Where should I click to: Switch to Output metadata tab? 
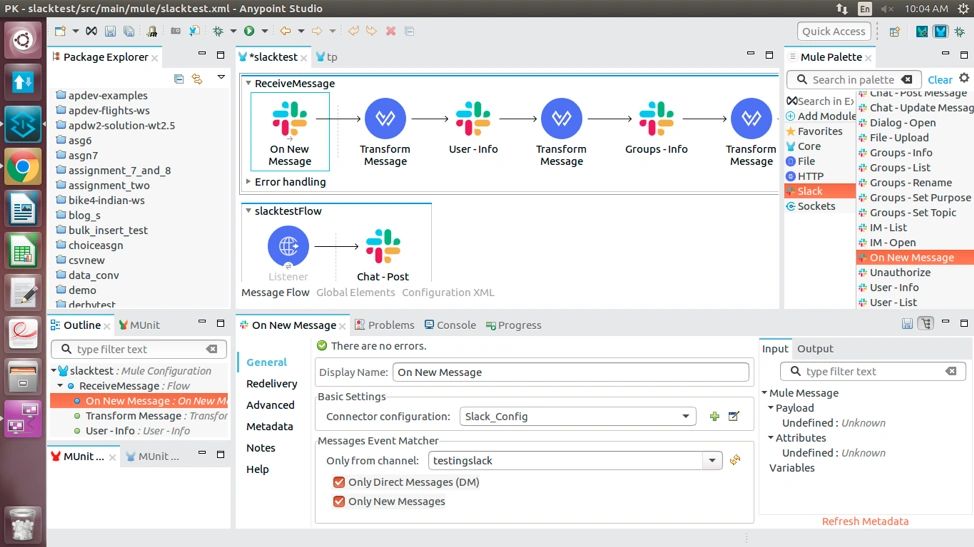[x=815, y=349]
